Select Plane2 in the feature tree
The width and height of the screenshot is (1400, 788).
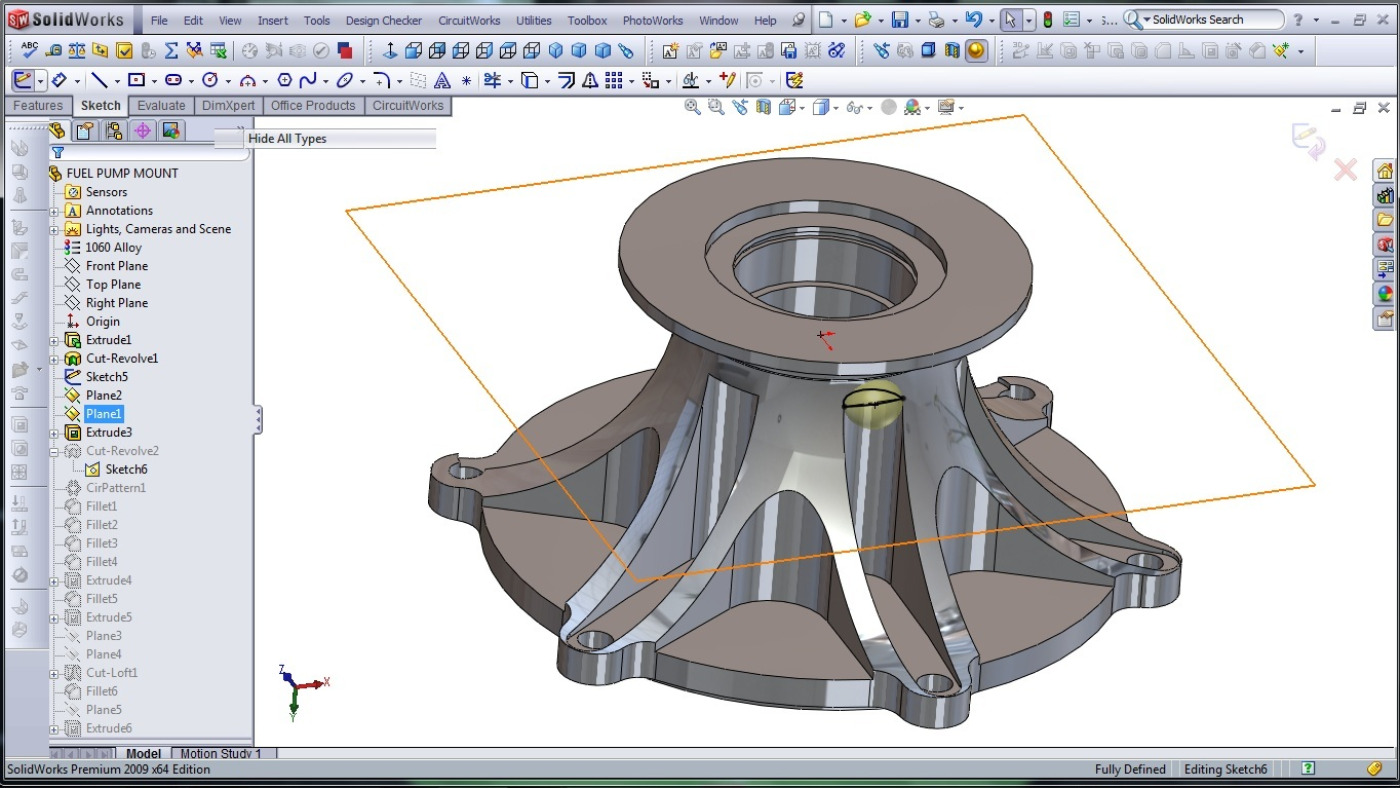pos(104,396)
